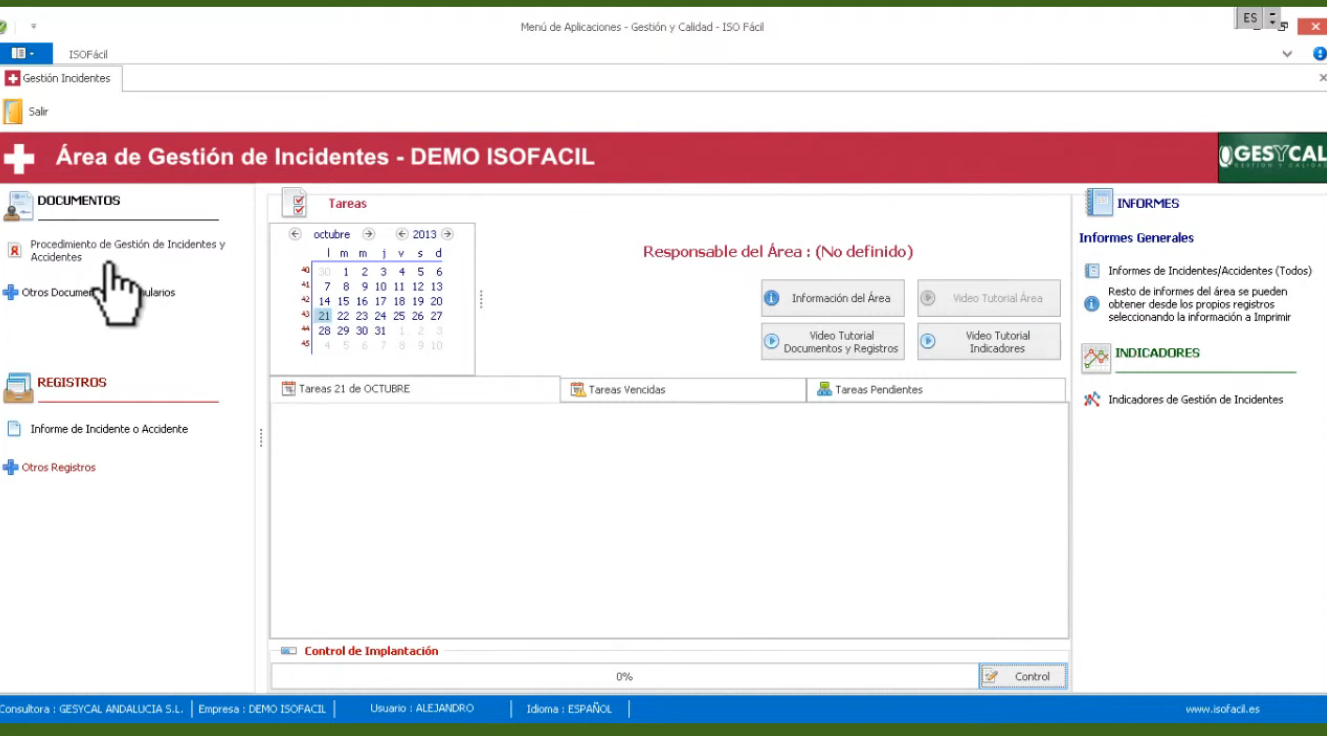Screen dimensions: 1327x736
Task: Click the Control button
Action: click(x=1023, y=677)
